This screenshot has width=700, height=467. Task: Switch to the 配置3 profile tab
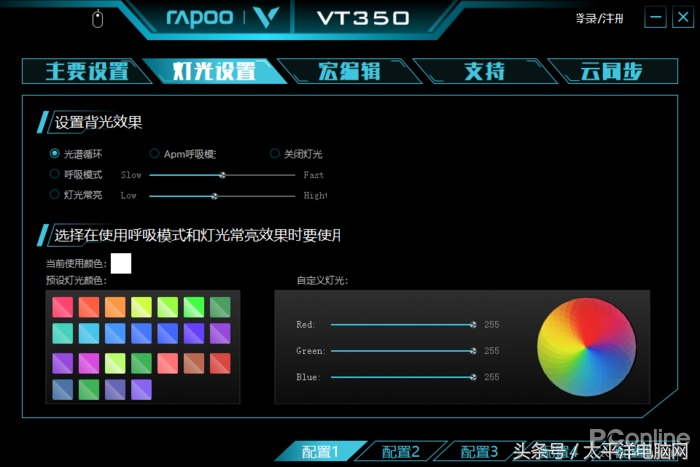pyautogui.click(x=479, y=451)
